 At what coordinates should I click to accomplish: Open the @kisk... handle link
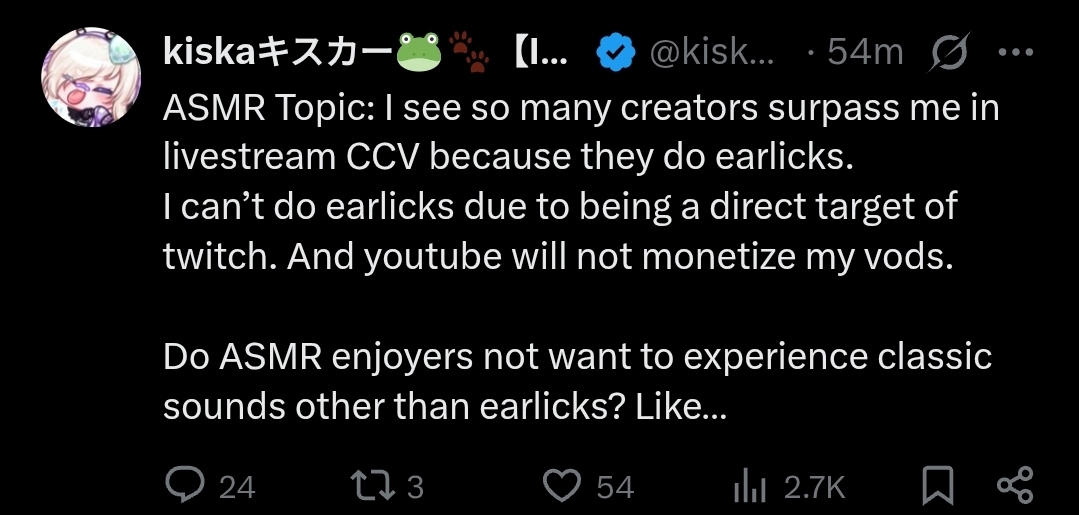click(x=712, y=52)
